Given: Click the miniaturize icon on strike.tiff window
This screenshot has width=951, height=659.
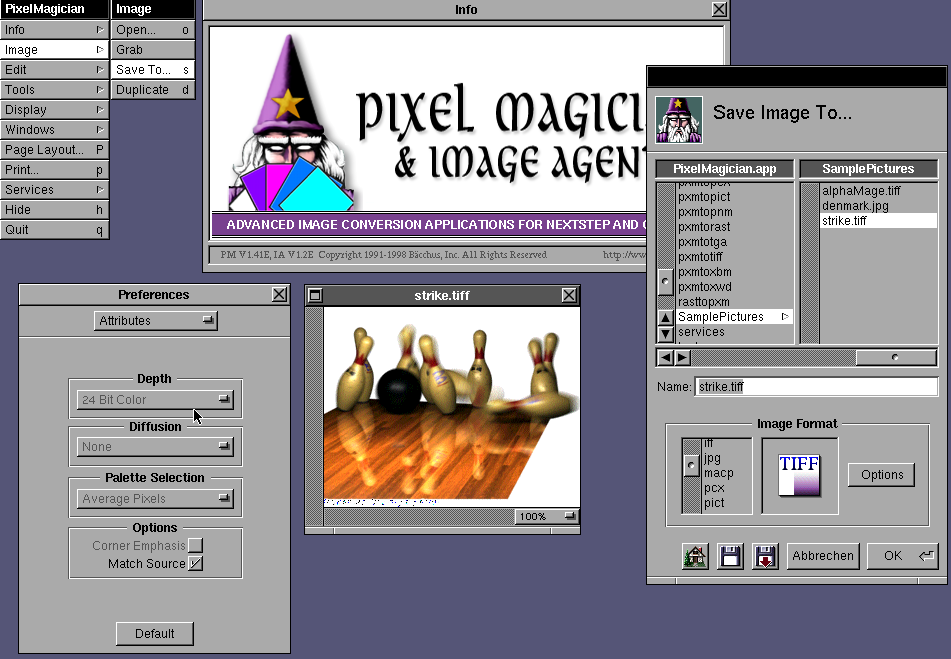Looking at the screenshot, I should click(316, 295).
